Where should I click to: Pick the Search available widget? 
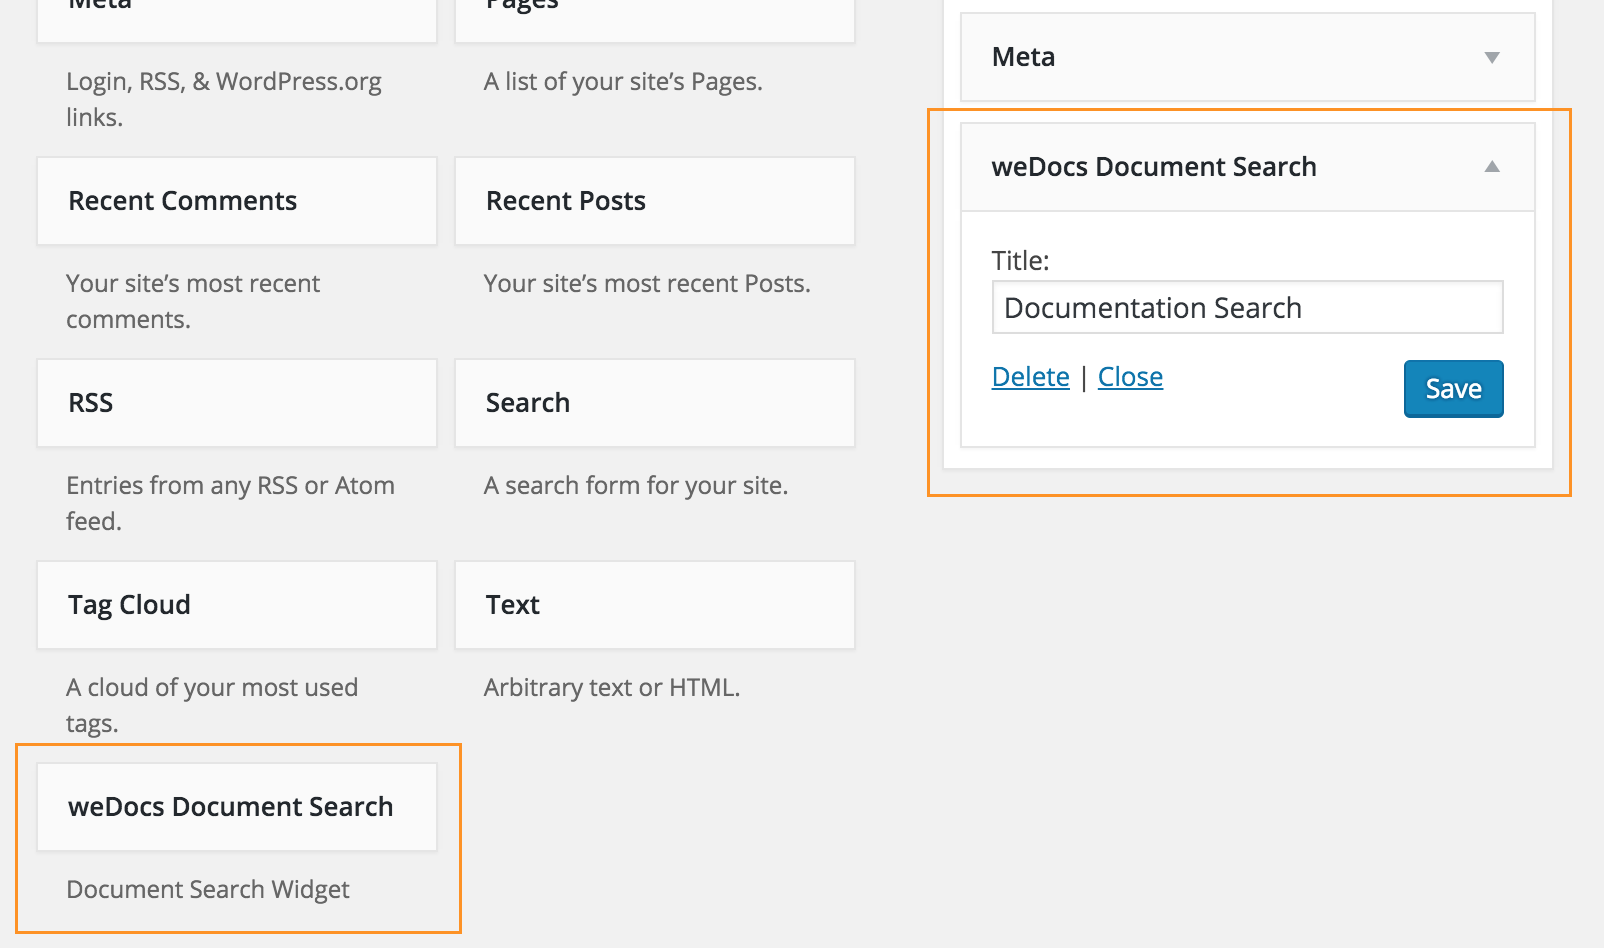point(654,403)
